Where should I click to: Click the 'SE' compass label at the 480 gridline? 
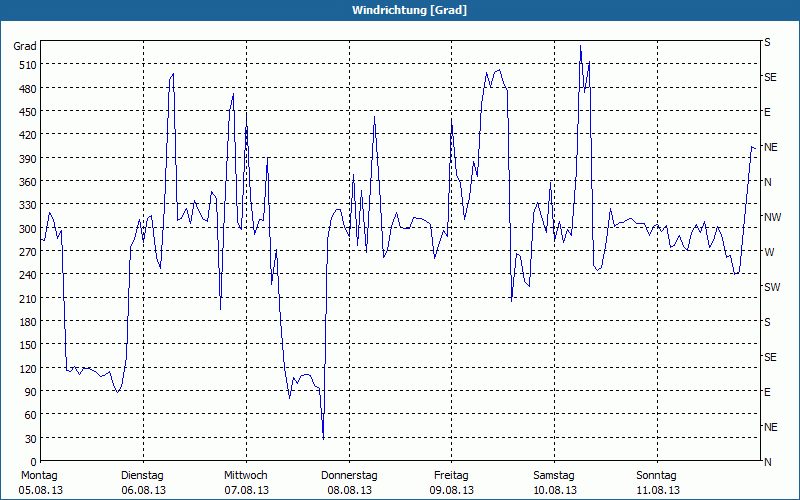[770, 77]
